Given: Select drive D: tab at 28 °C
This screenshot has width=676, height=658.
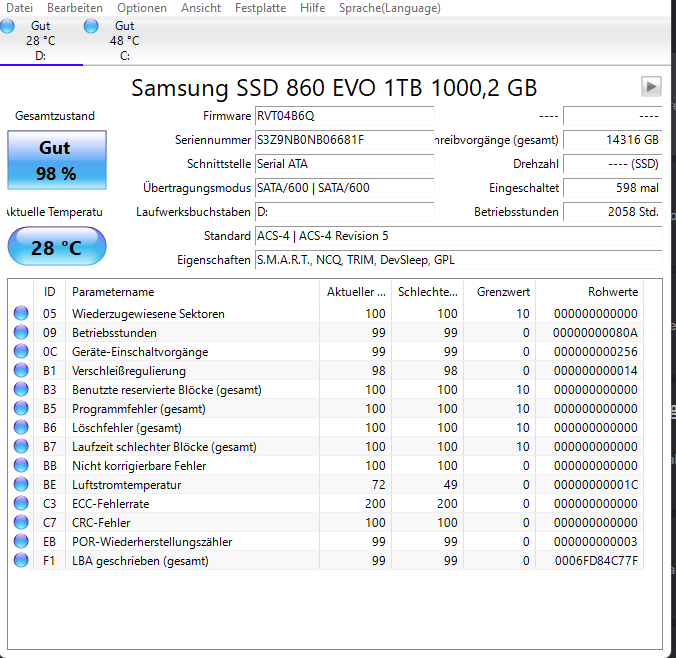Looking at the screenshot, I should [41, 41].
